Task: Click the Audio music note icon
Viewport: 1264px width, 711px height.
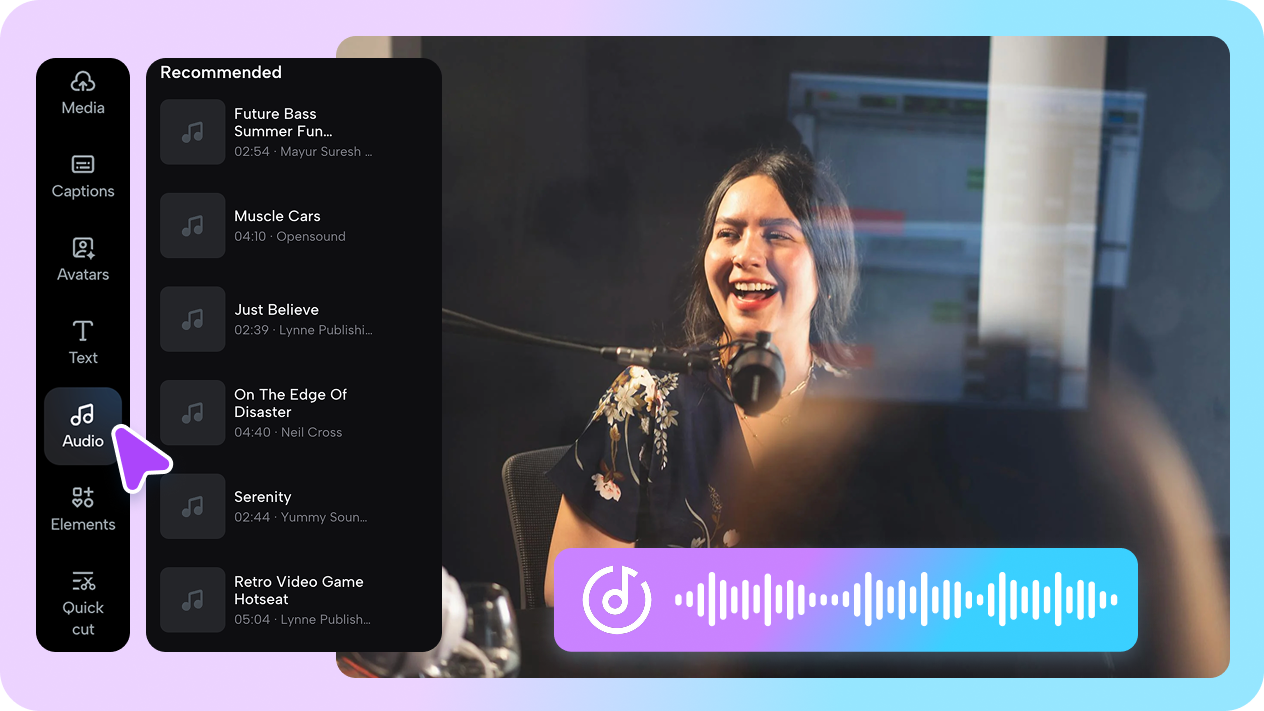Action: tap(83, 414)
